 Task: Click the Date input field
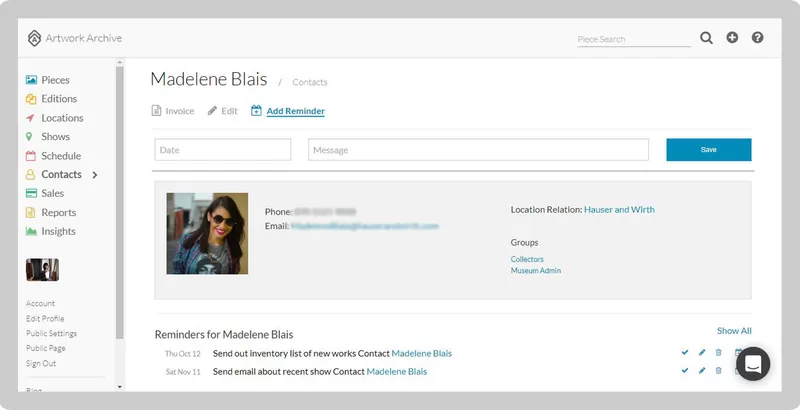click(222, 149)
